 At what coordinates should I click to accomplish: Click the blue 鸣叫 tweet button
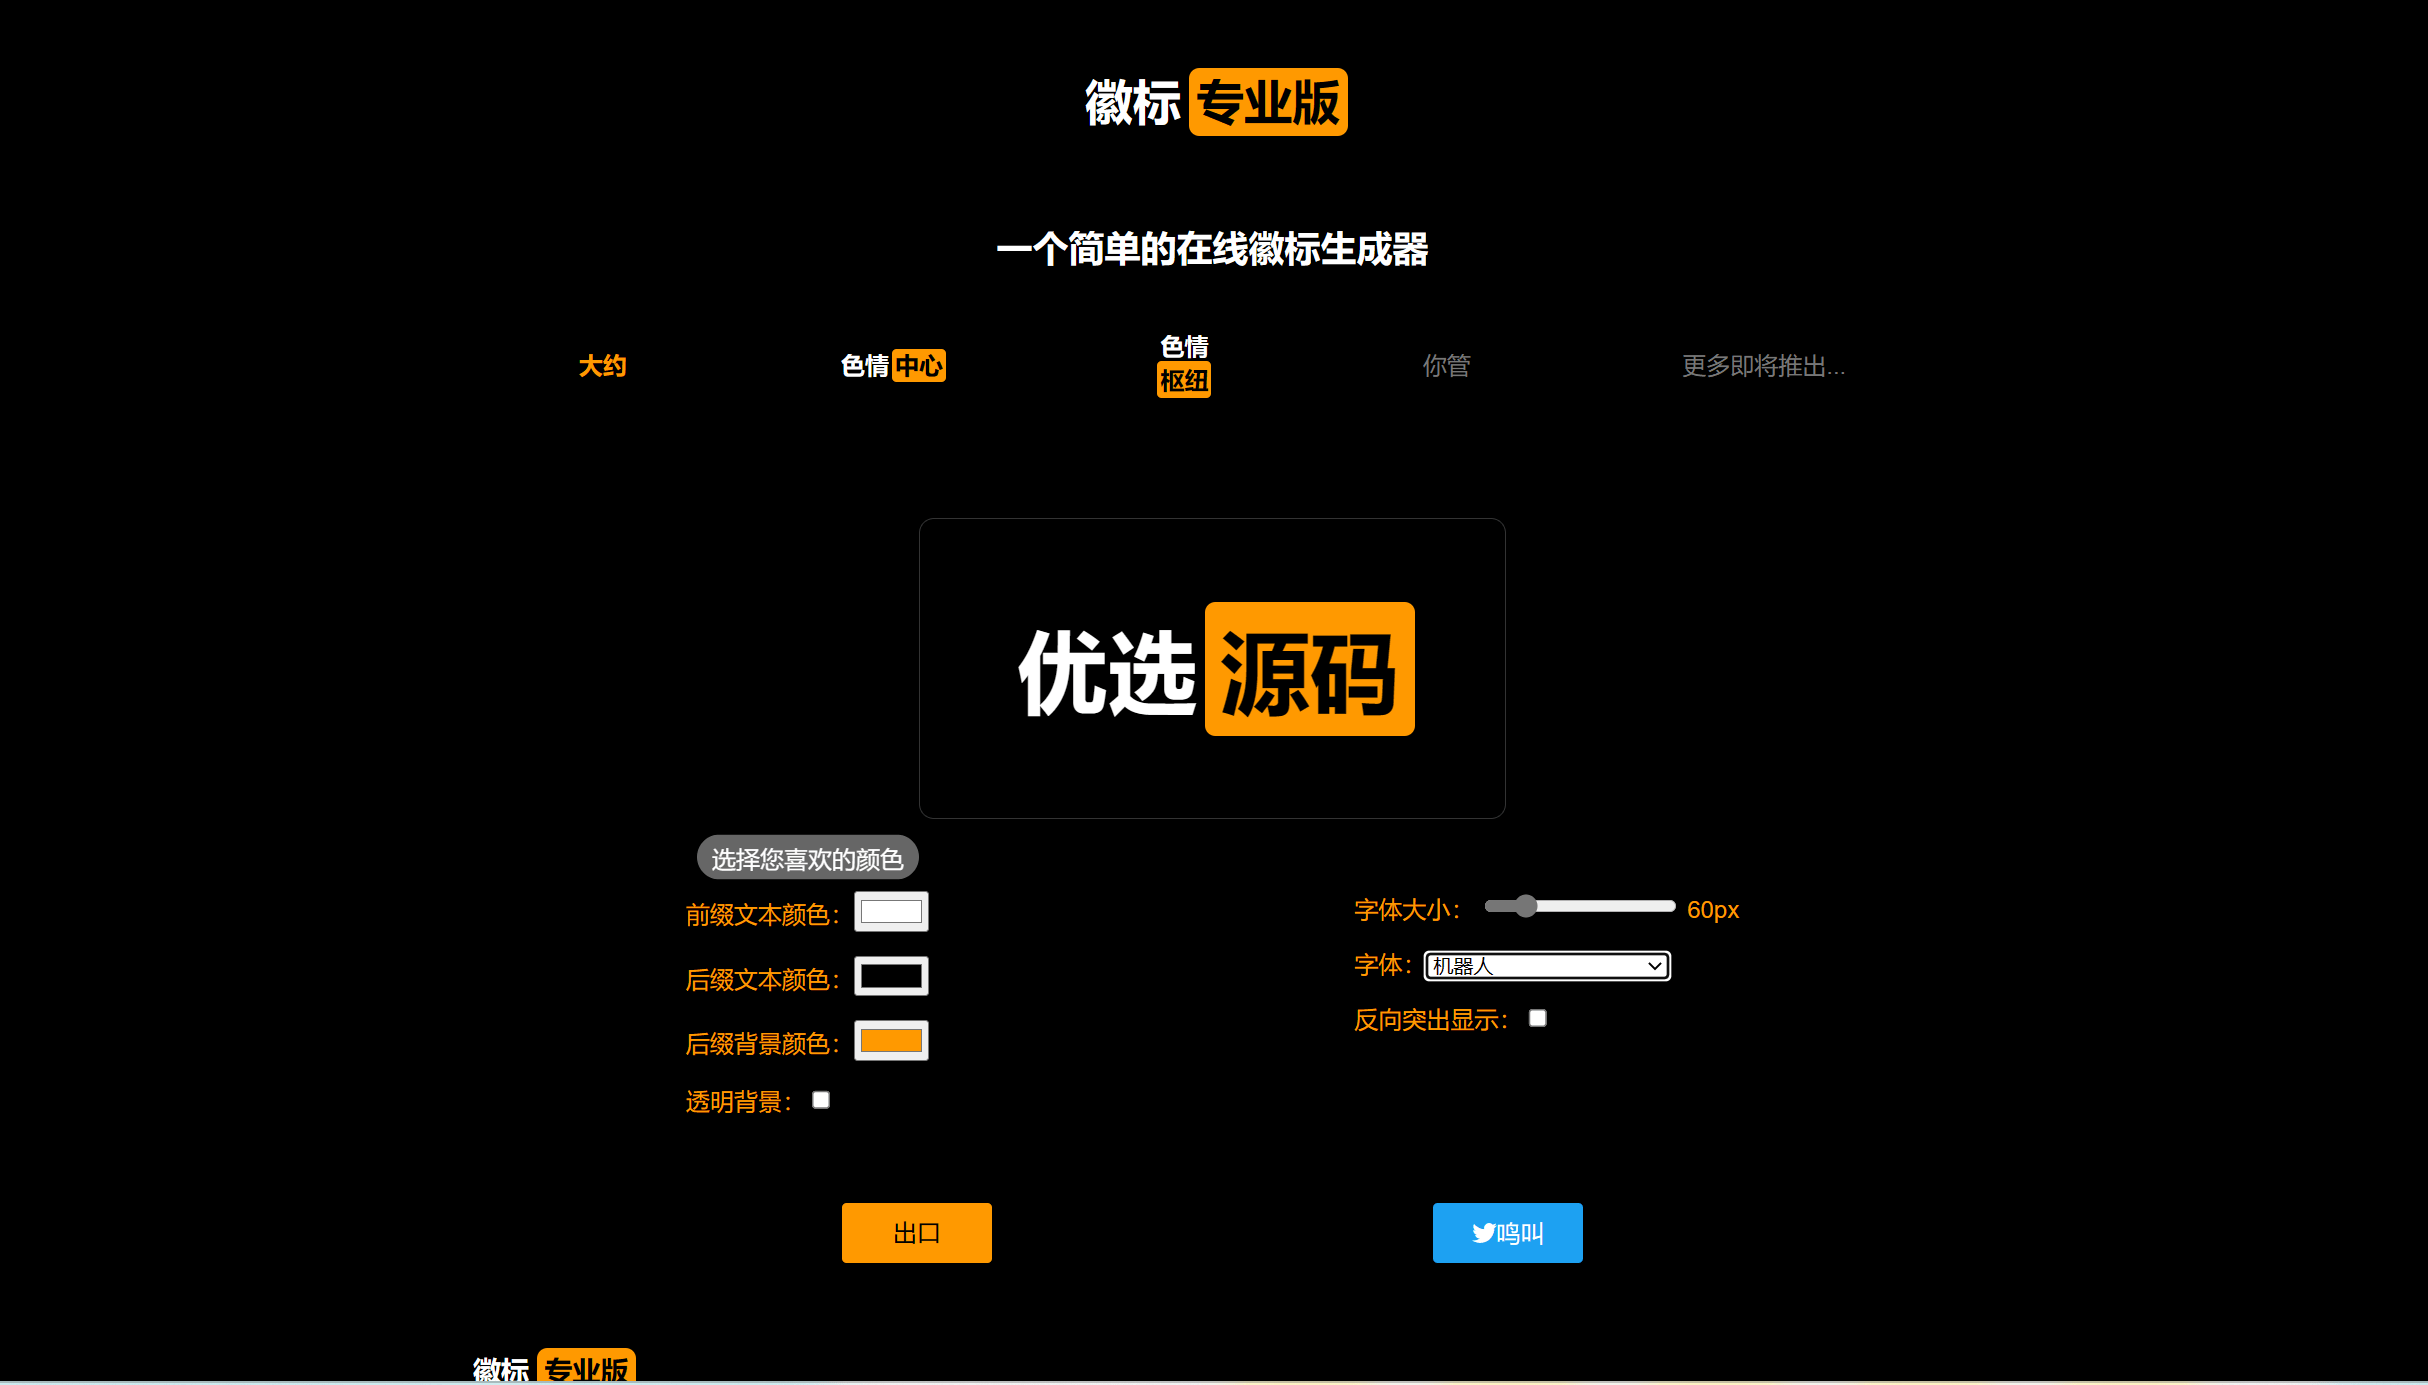pyautogui.click(x=1508, y=1233)
